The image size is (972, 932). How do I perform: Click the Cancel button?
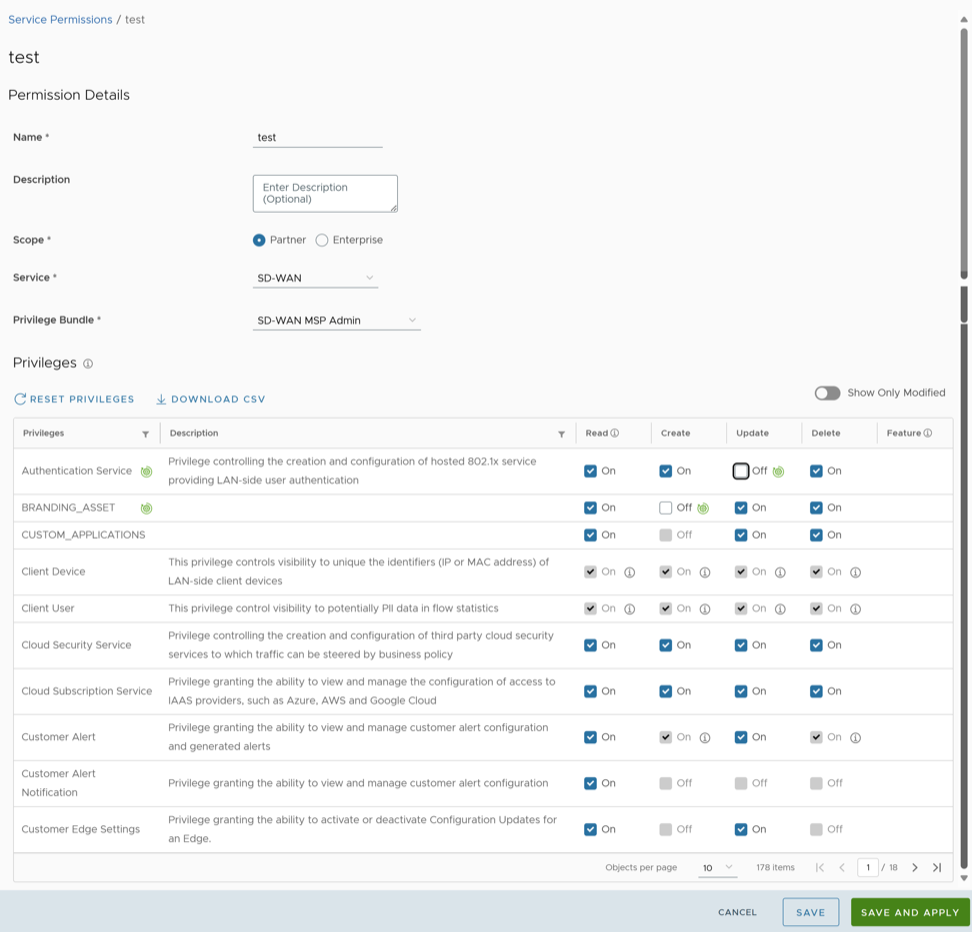point(737,912)
